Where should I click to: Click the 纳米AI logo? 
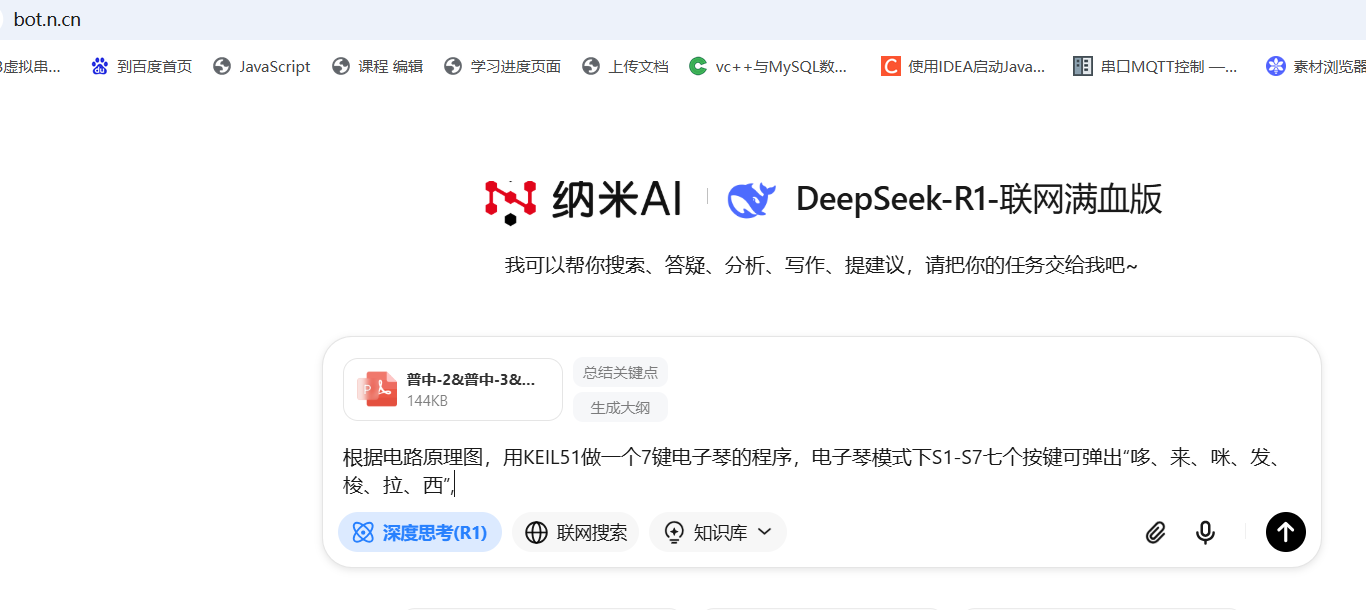click(x=583, y=200)
